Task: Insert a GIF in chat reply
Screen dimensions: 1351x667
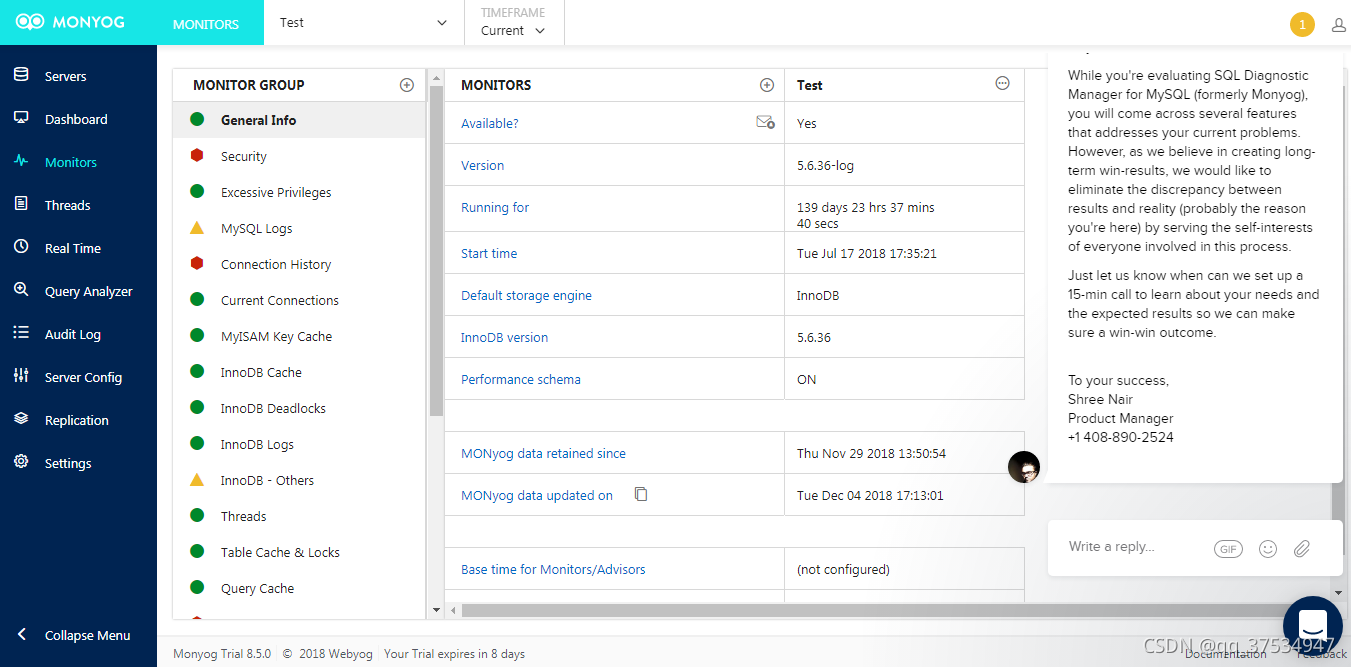Action: pyautogui.click(x=1228, y=549)
